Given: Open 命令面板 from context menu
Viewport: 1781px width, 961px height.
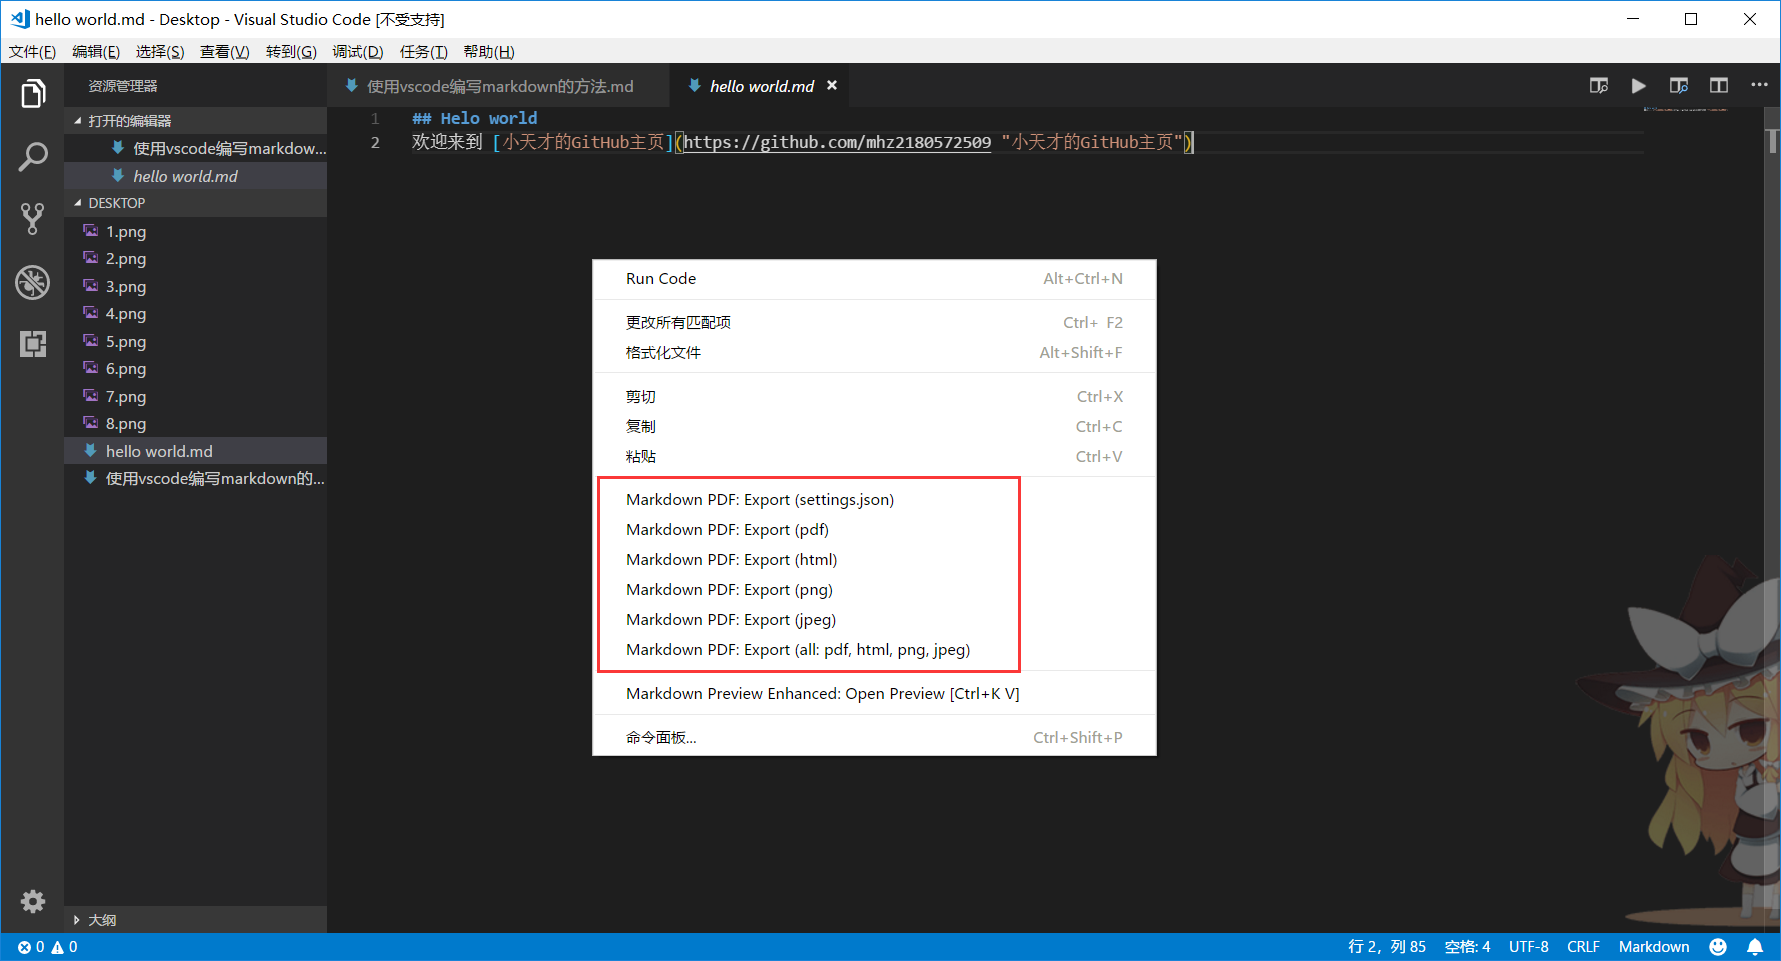Looking at the screenshot, I should coord(874,738).
